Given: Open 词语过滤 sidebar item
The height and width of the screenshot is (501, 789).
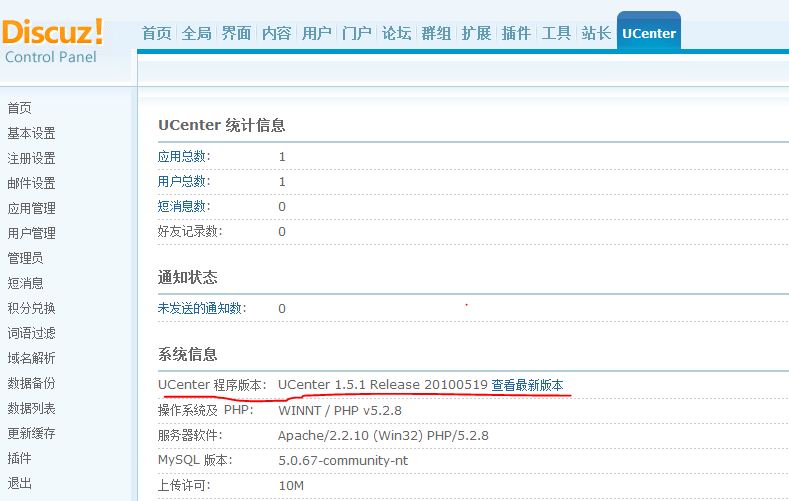Looking at the screenshot, I should click(x=31, y=333).
